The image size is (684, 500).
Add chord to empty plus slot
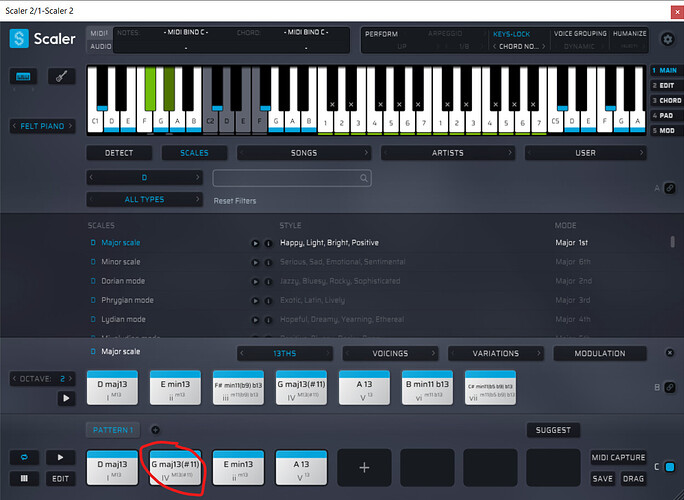click(x=364, y=468)
